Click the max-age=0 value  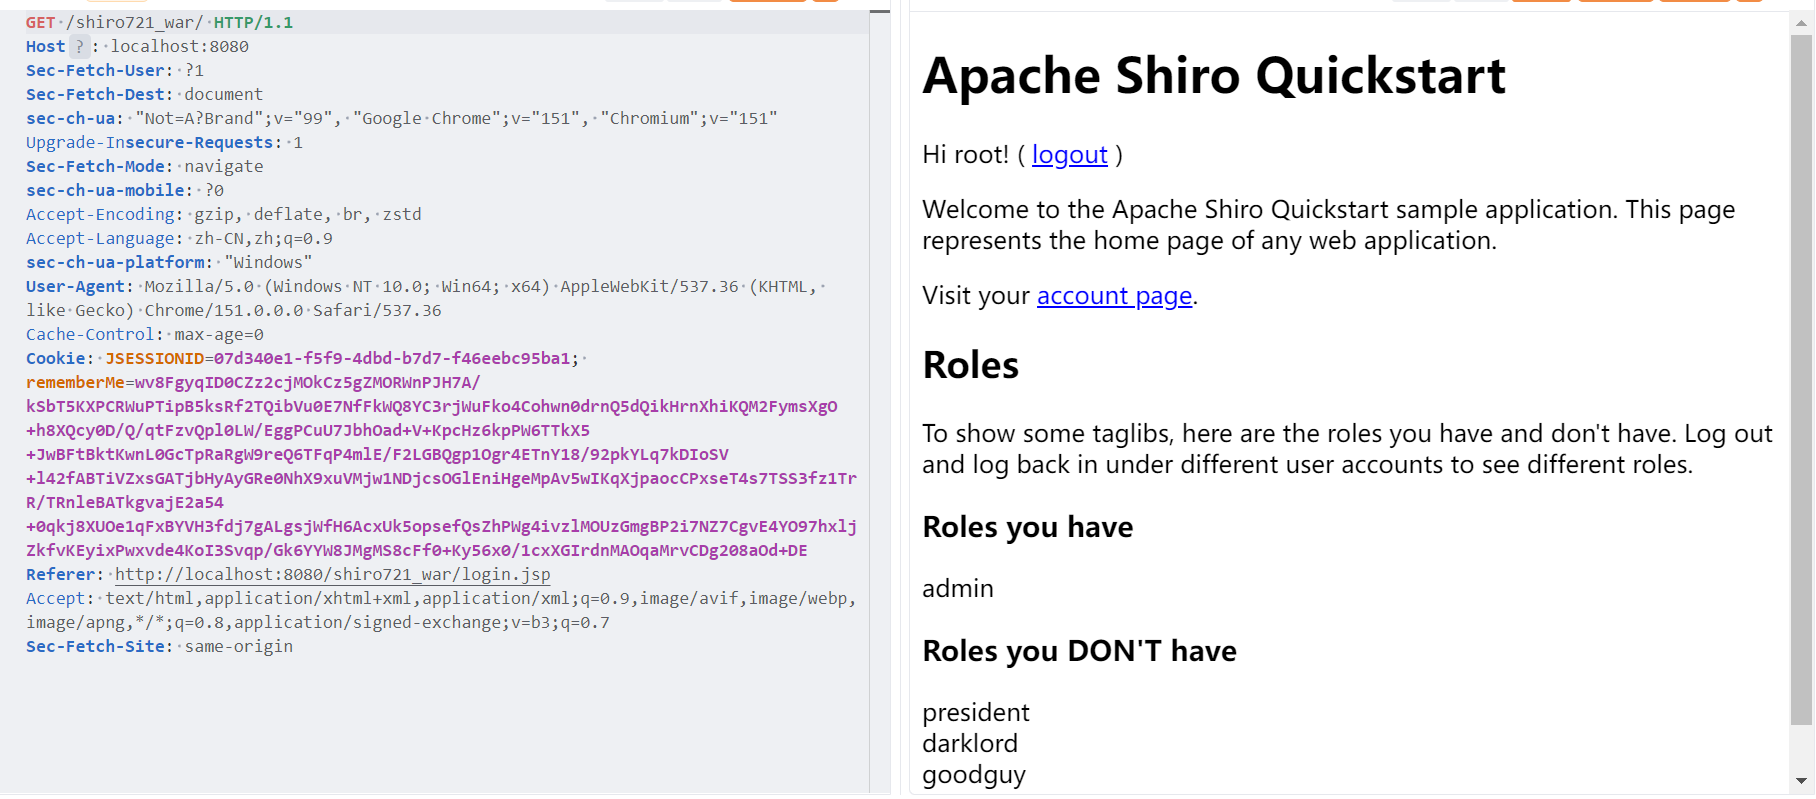[219, 335]
